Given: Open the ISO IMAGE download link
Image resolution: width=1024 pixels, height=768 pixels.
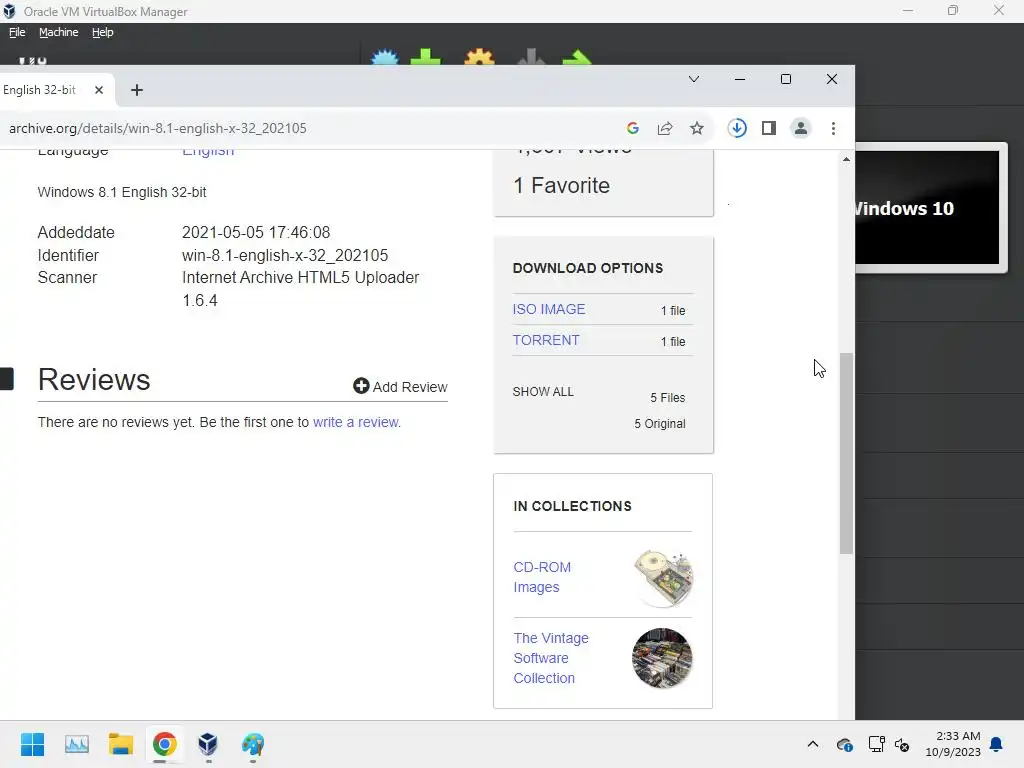Looking at the screenshot, I should [549, 310].
